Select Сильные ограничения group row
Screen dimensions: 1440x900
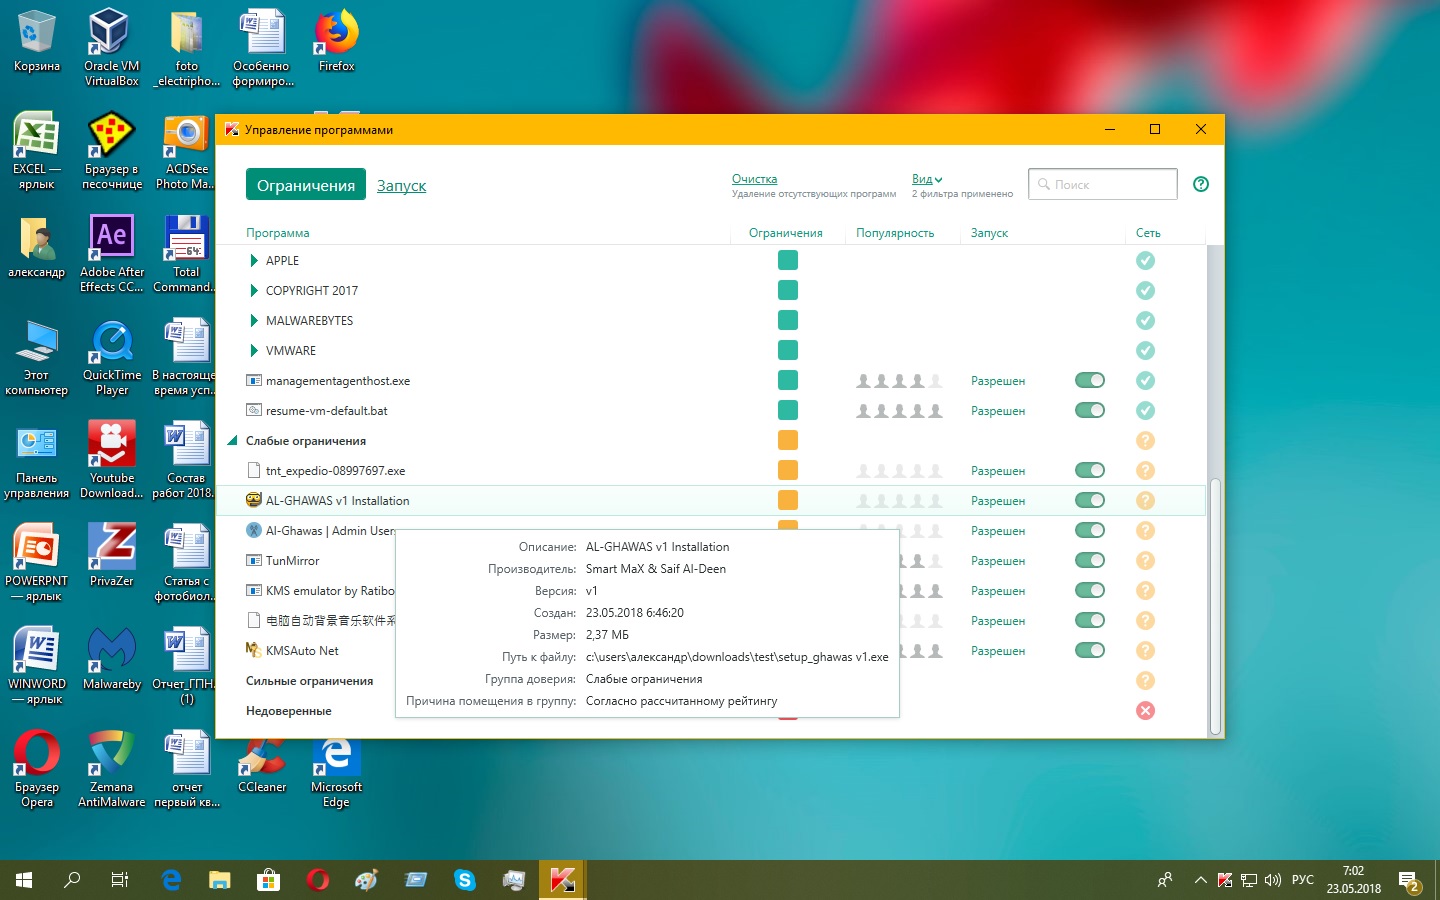tap(310, 681)
